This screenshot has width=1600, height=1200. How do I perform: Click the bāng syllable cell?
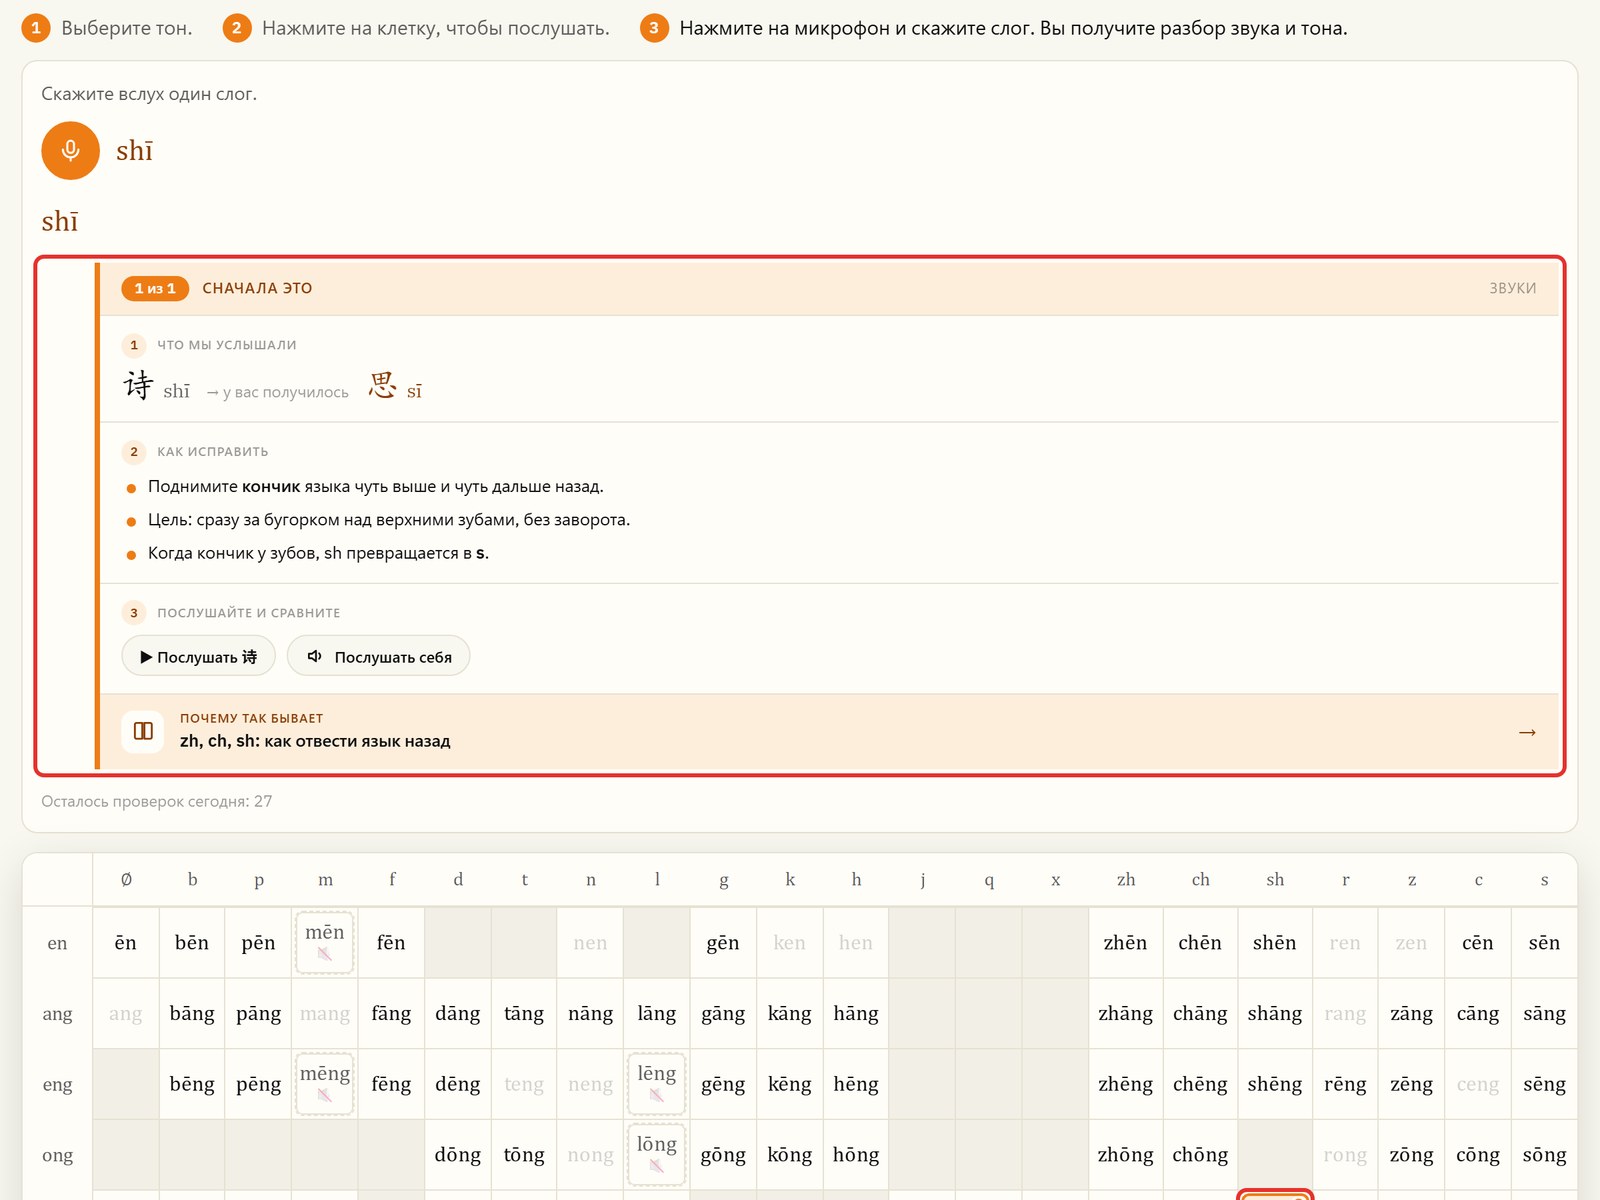point(192,1013)
